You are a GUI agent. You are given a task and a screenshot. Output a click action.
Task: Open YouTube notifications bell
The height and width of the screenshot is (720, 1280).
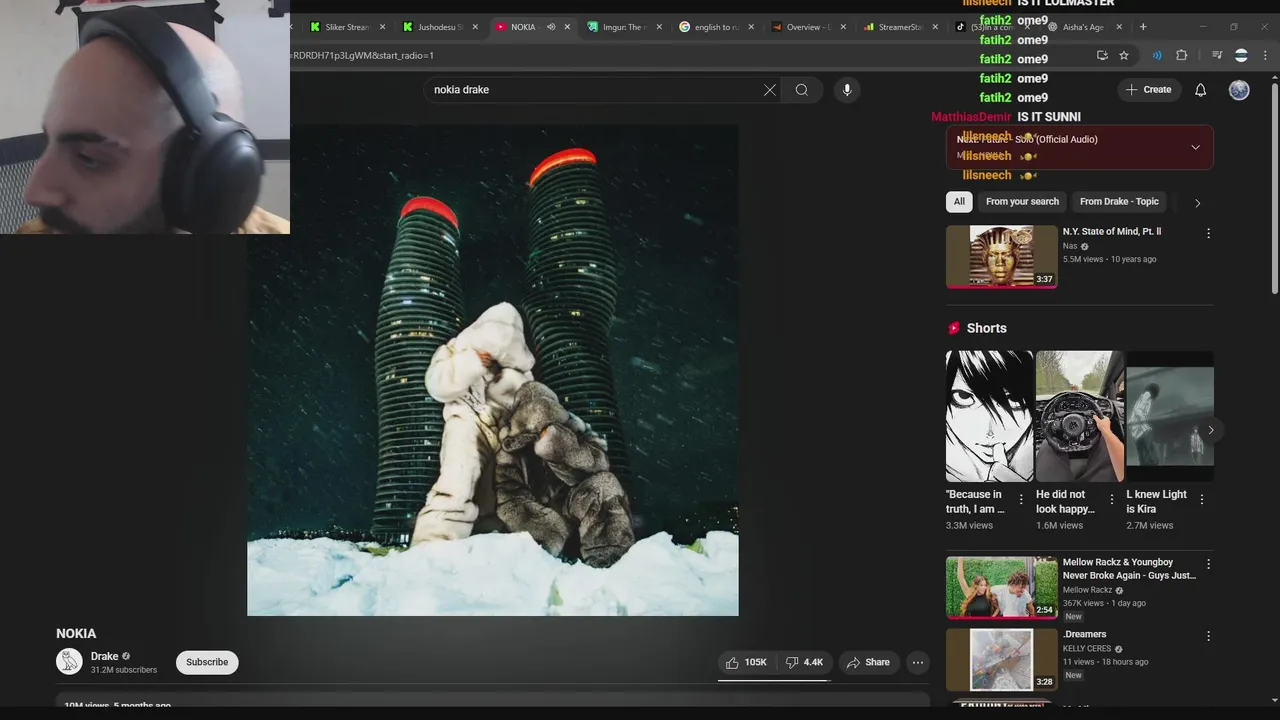pyautogui.click(x=1200, y=90)
